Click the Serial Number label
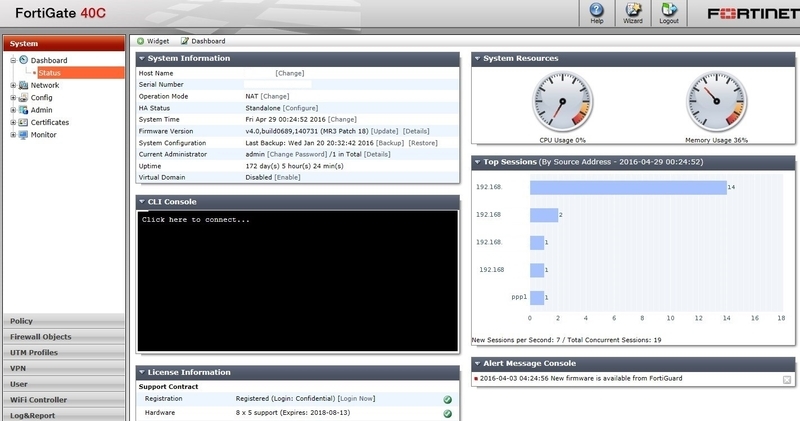This screenshot has height=421, width=800. [x=161, y=84]
